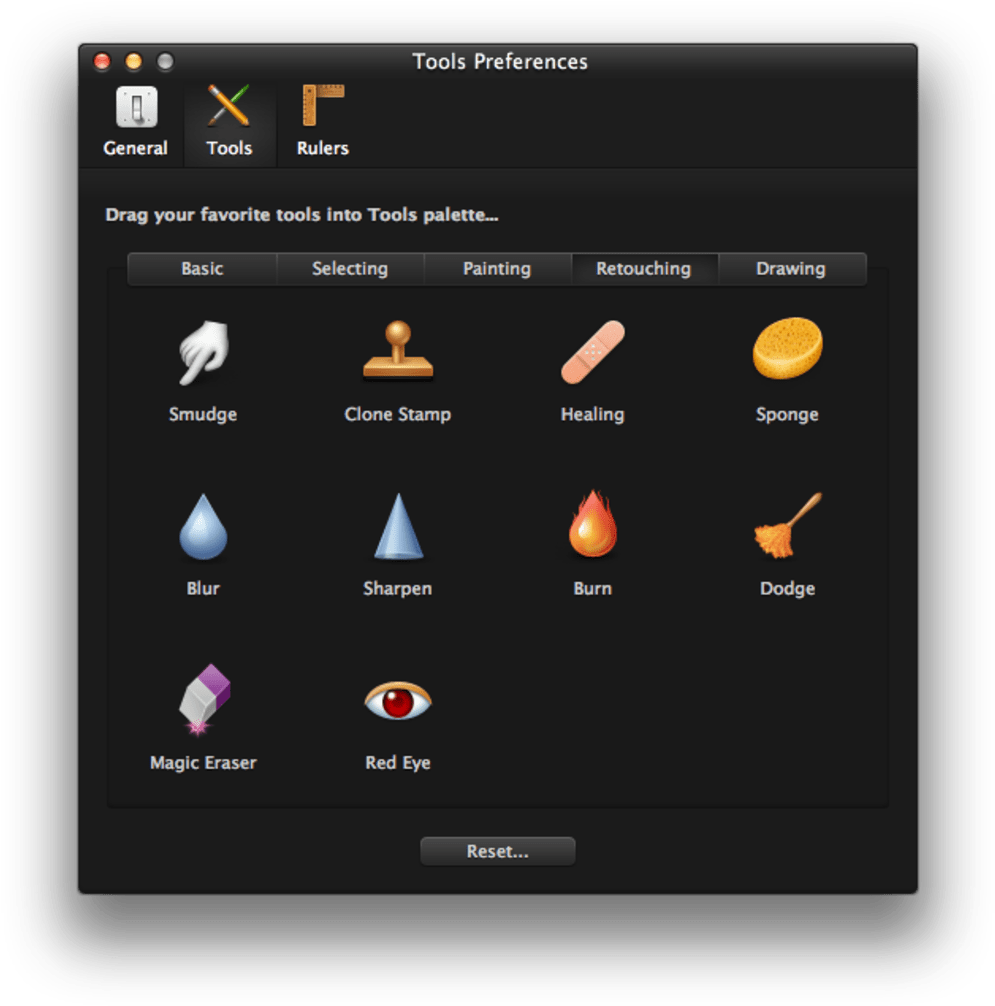Switch to the Basic tab
This screenshot has height=1006, width=995.
click(202, 269)
